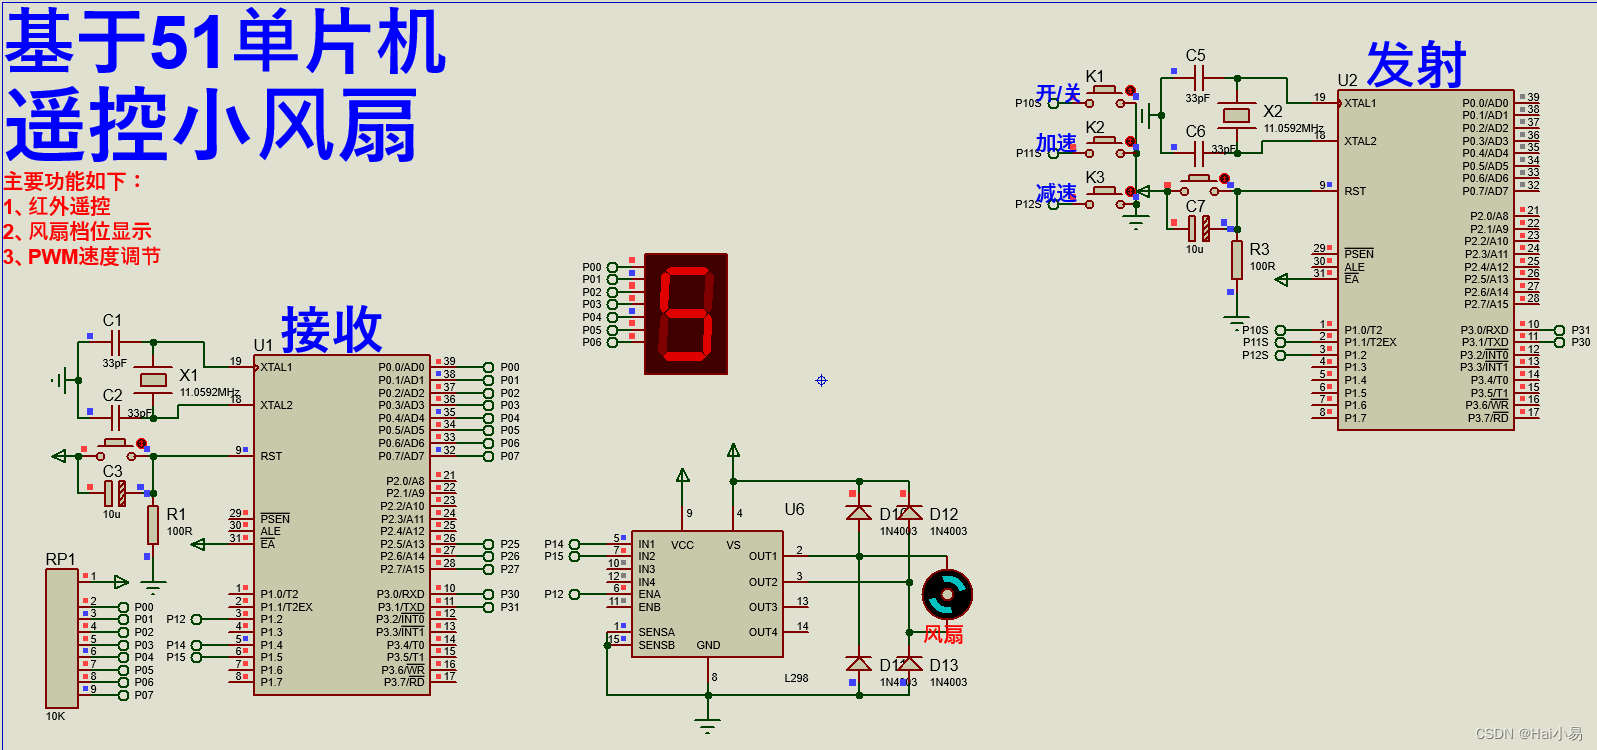Click the reset push button above capacitor C3
1597x750 pixels.
[x=115, y=449]
